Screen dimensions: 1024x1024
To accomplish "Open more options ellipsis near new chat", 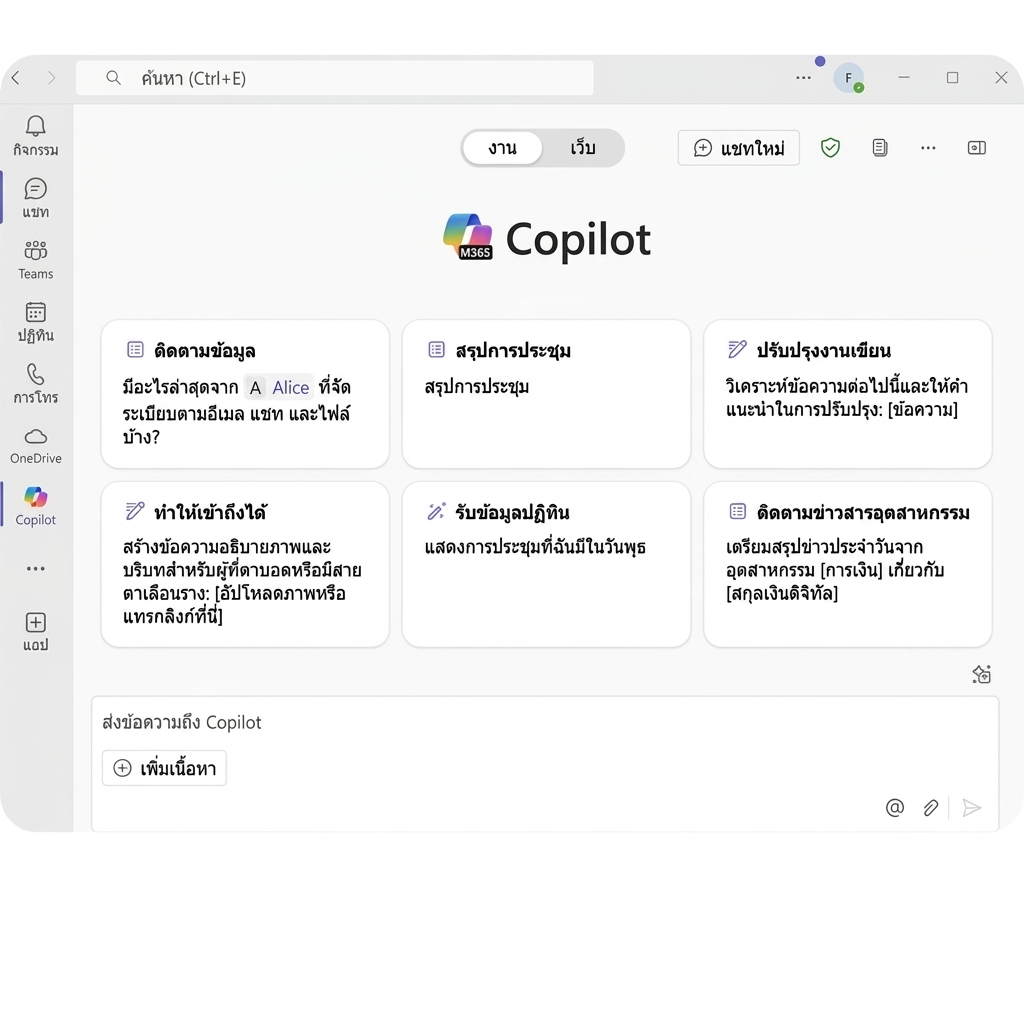I will pyautogui.click(x=928, y=148).
